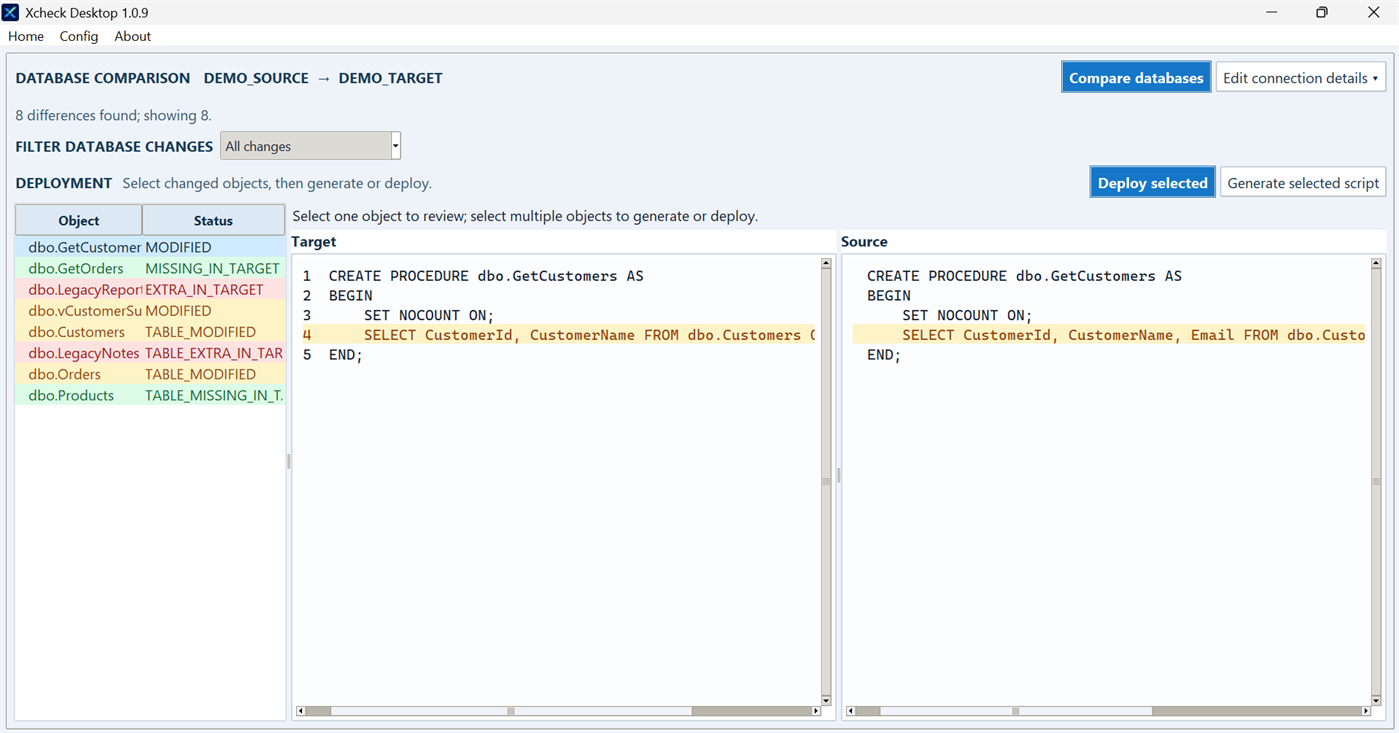
Task: Click the Target pane horizontal scrollbar thumb
Action: point(511,711)
